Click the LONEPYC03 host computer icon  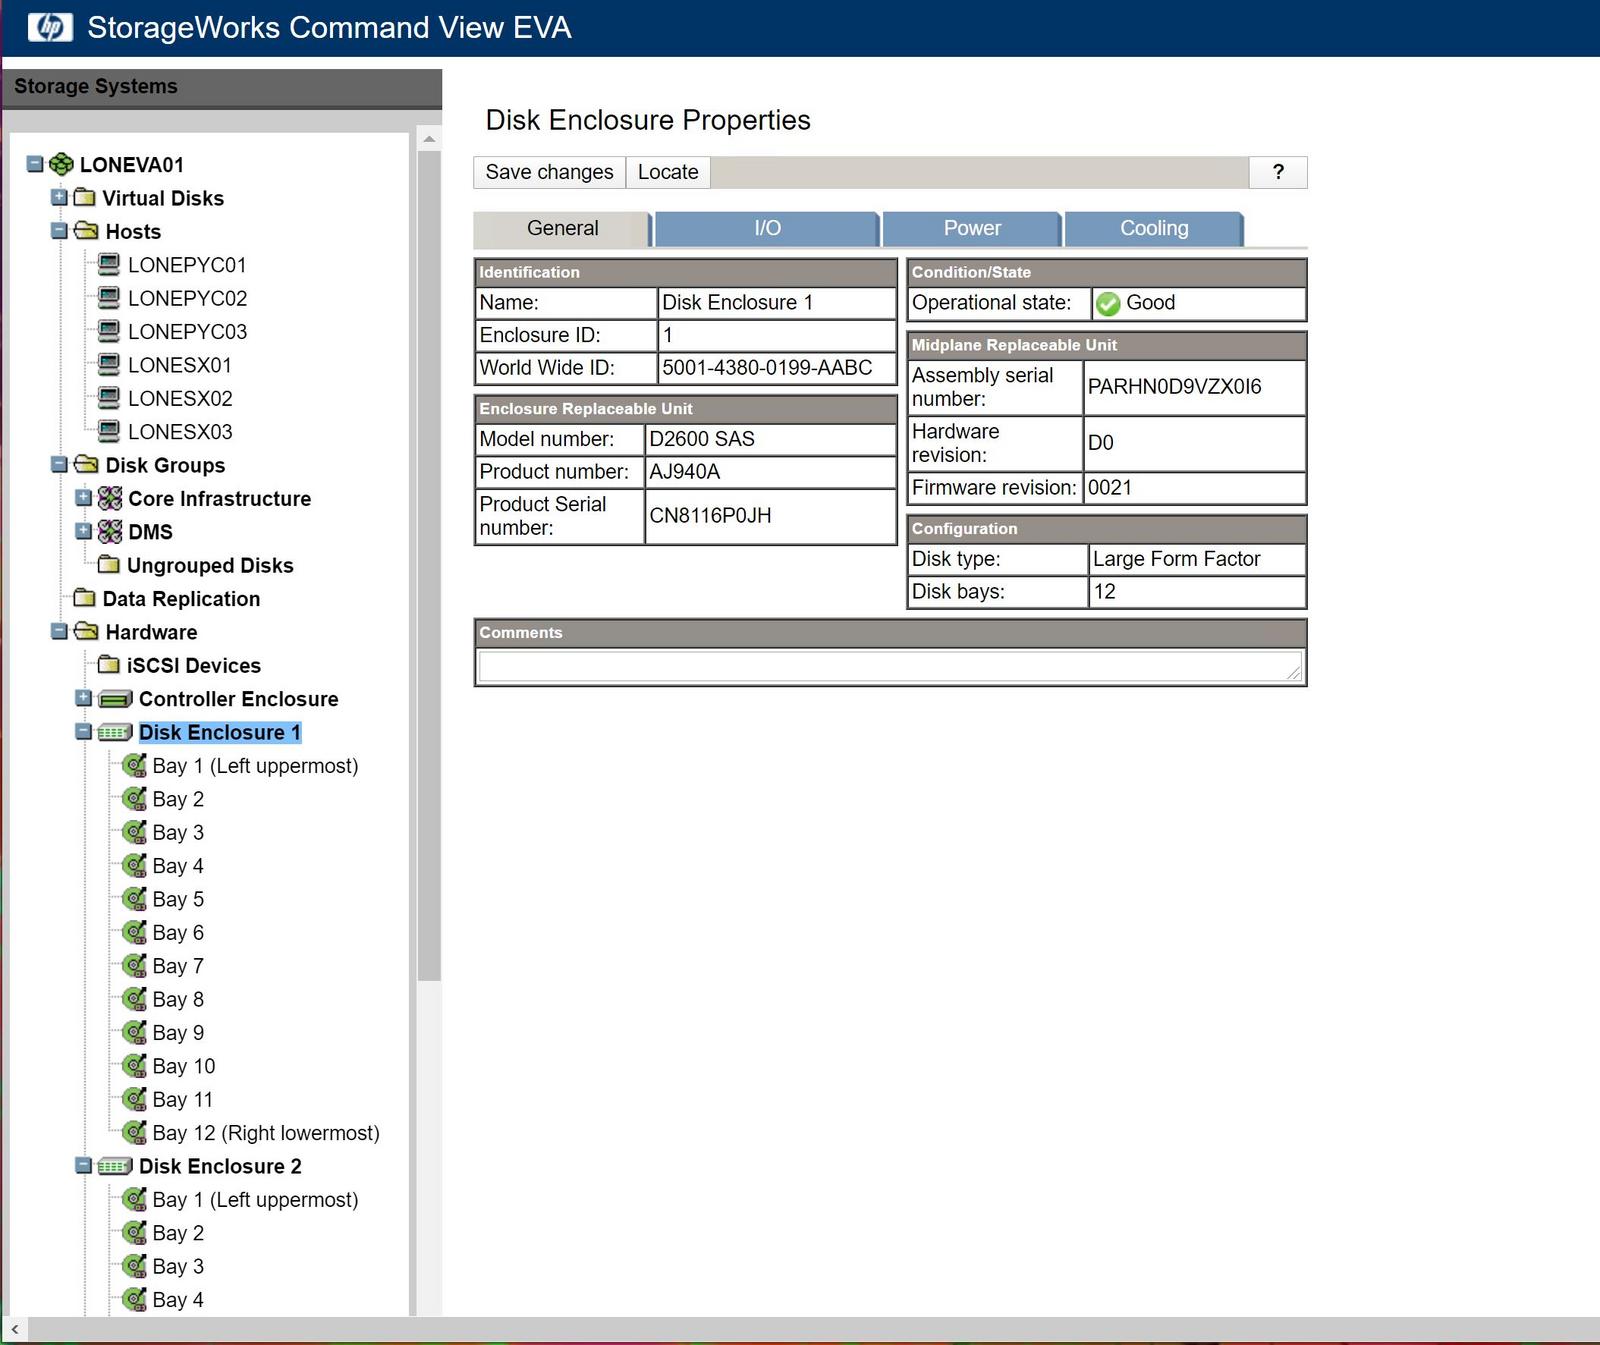(109, 331)
